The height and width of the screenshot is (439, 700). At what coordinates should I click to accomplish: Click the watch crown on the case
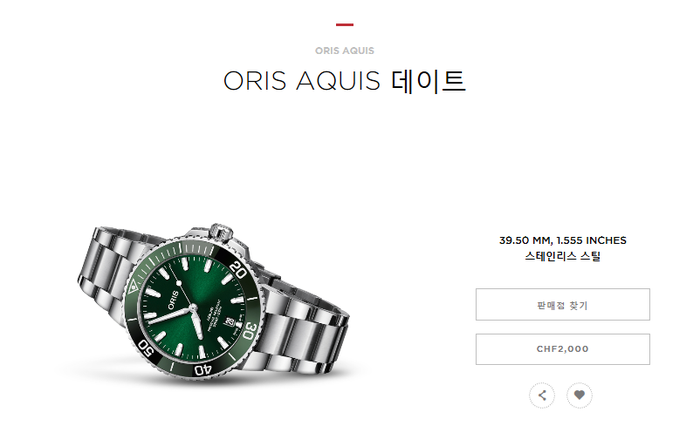click(x=221, y=232)
